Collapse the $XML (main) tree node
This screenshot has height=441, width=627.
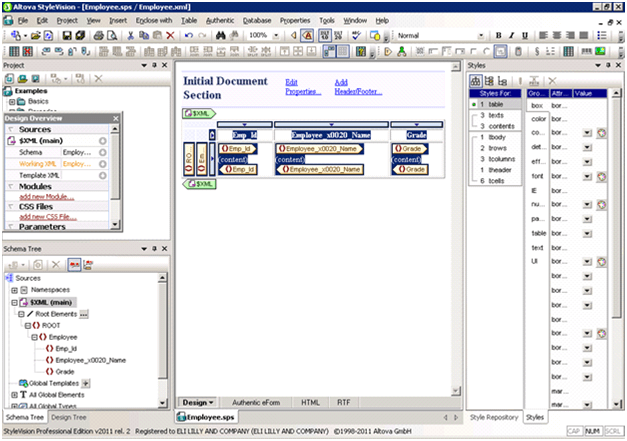(x=15, y=303)
